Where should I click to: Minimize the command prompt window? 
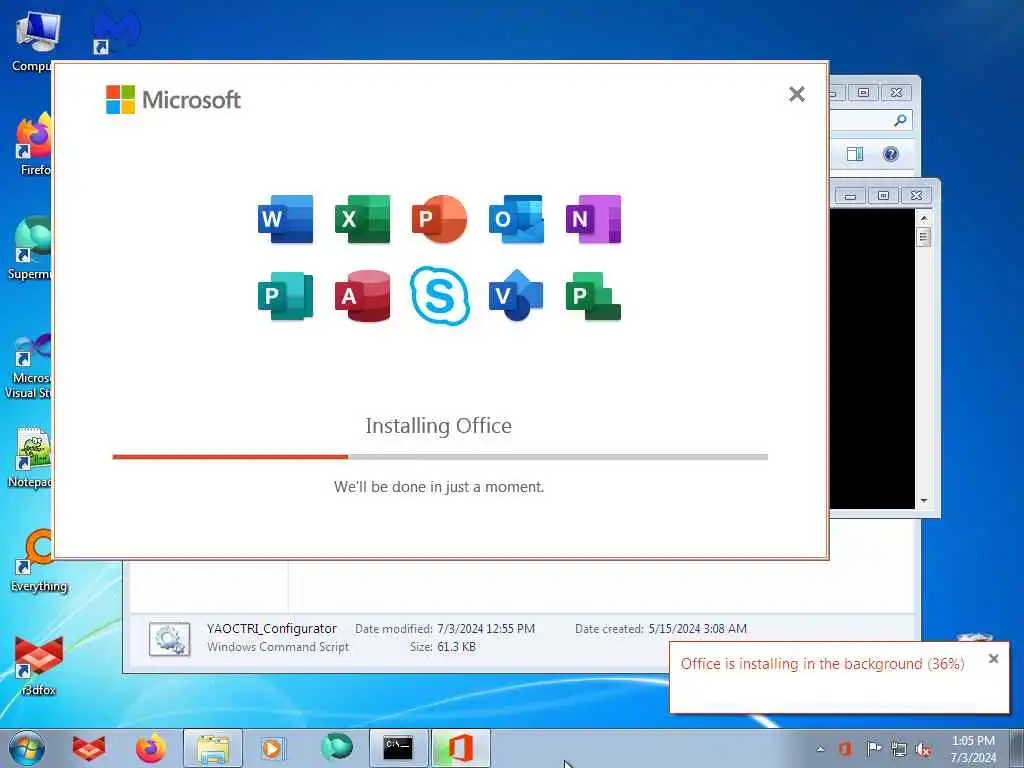point(850,195)
